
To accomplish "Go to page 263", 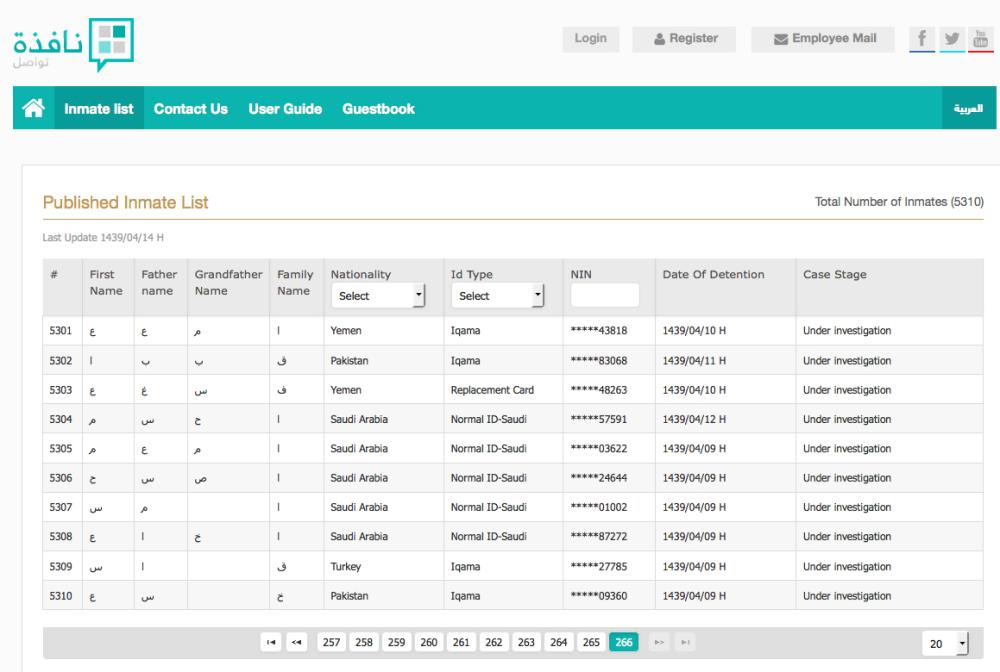I will 526,642.
